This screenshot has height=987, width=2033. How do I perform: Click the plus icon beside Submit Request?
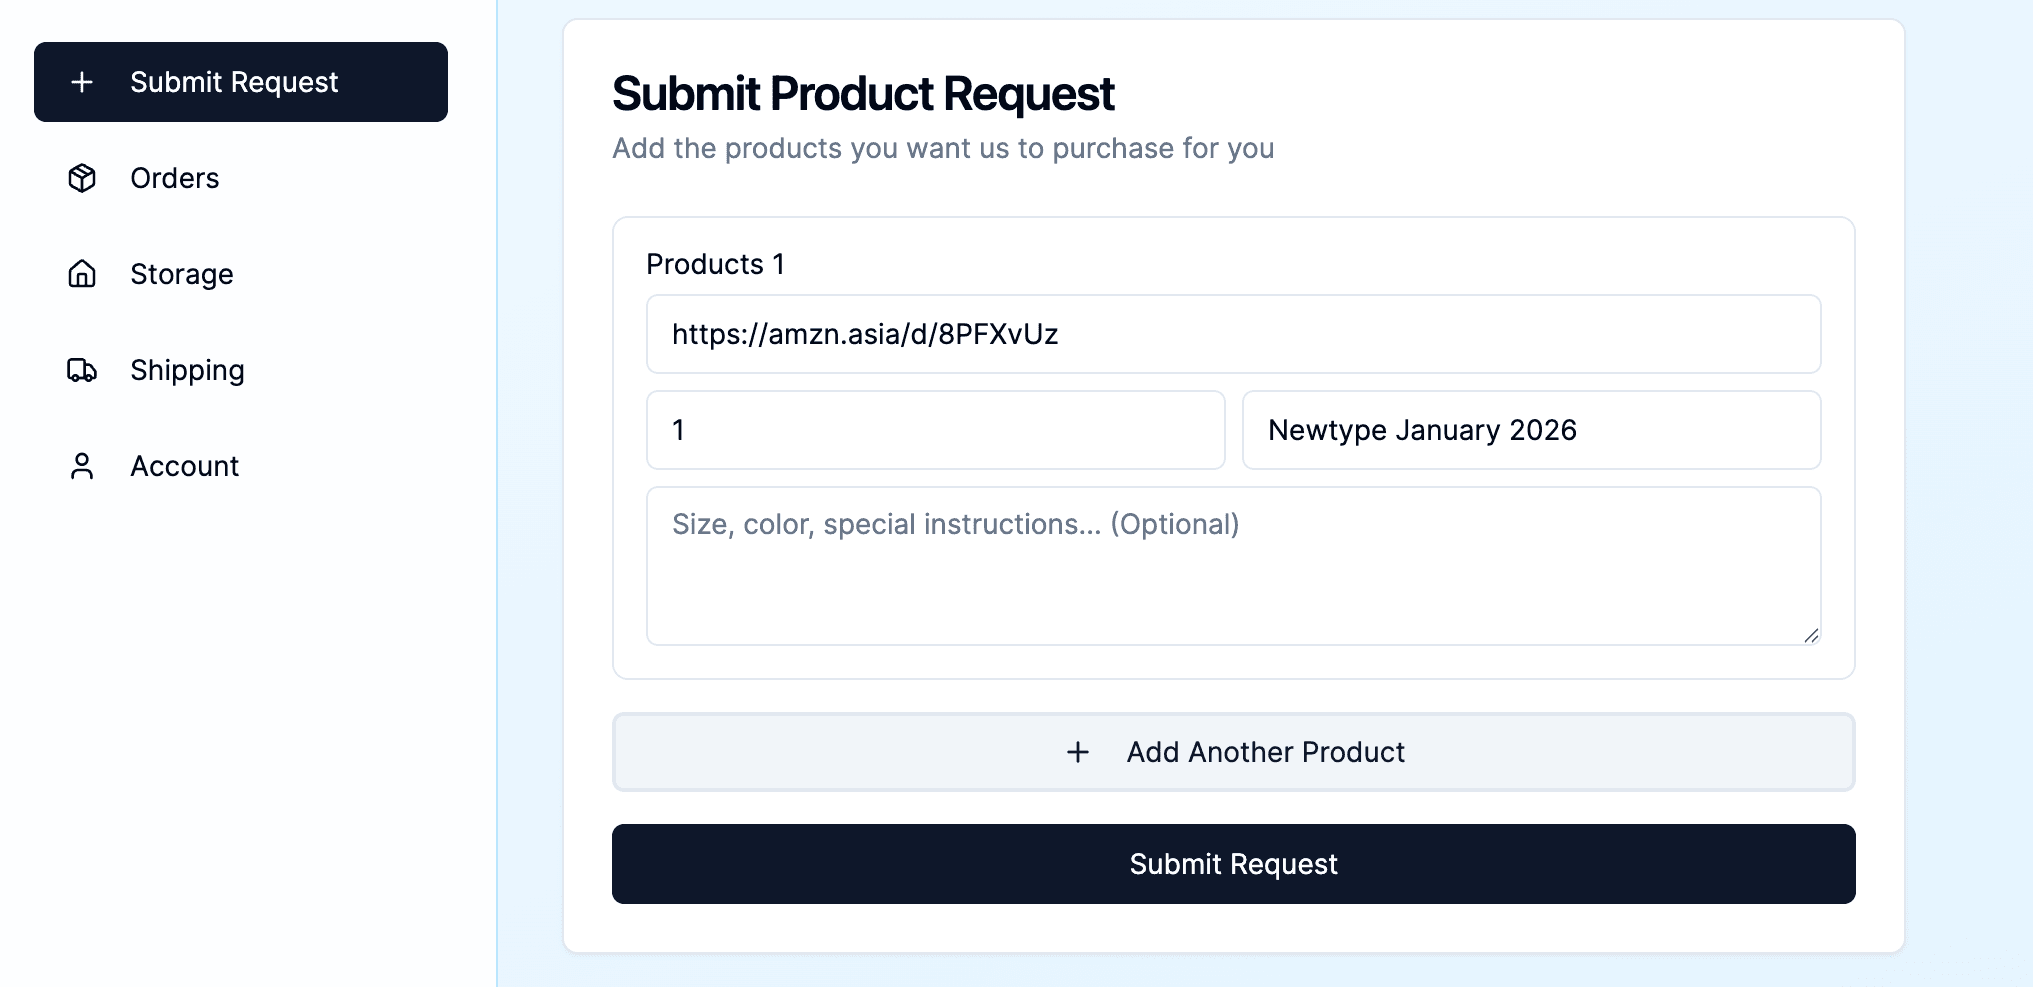click(81, 83)
